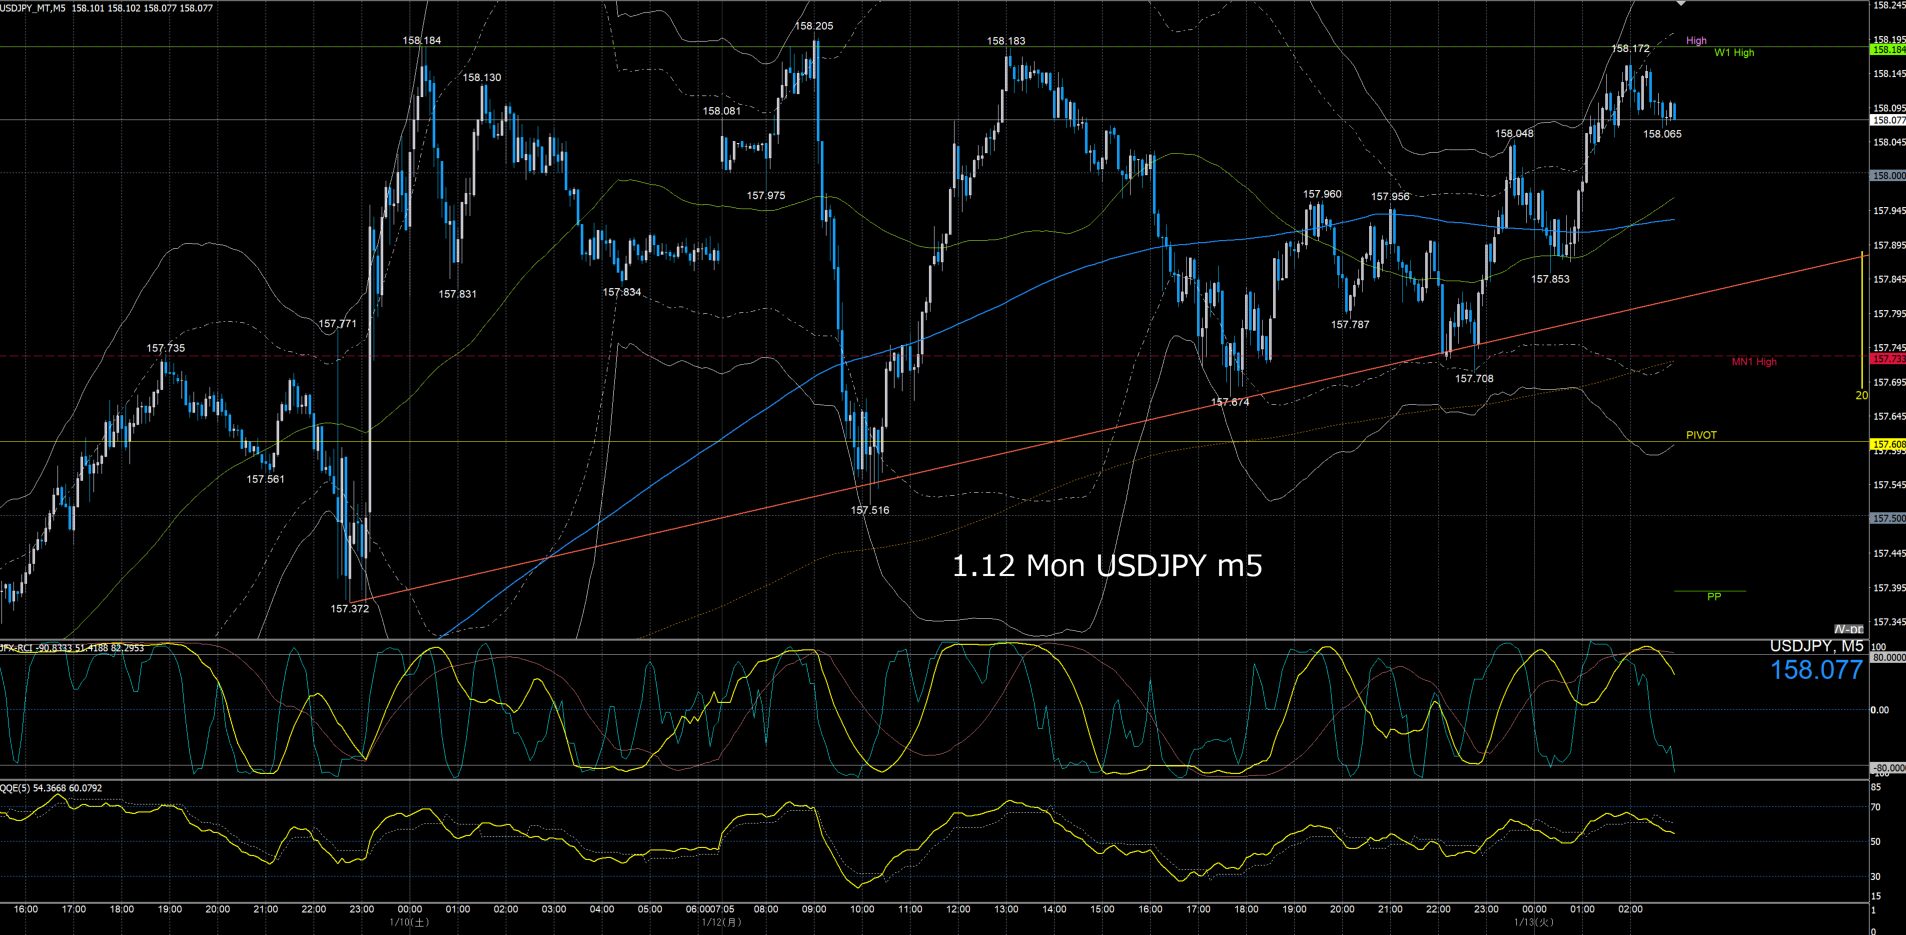Click the yellow 157.608 pivot price tag

[x=1888, y=444]
